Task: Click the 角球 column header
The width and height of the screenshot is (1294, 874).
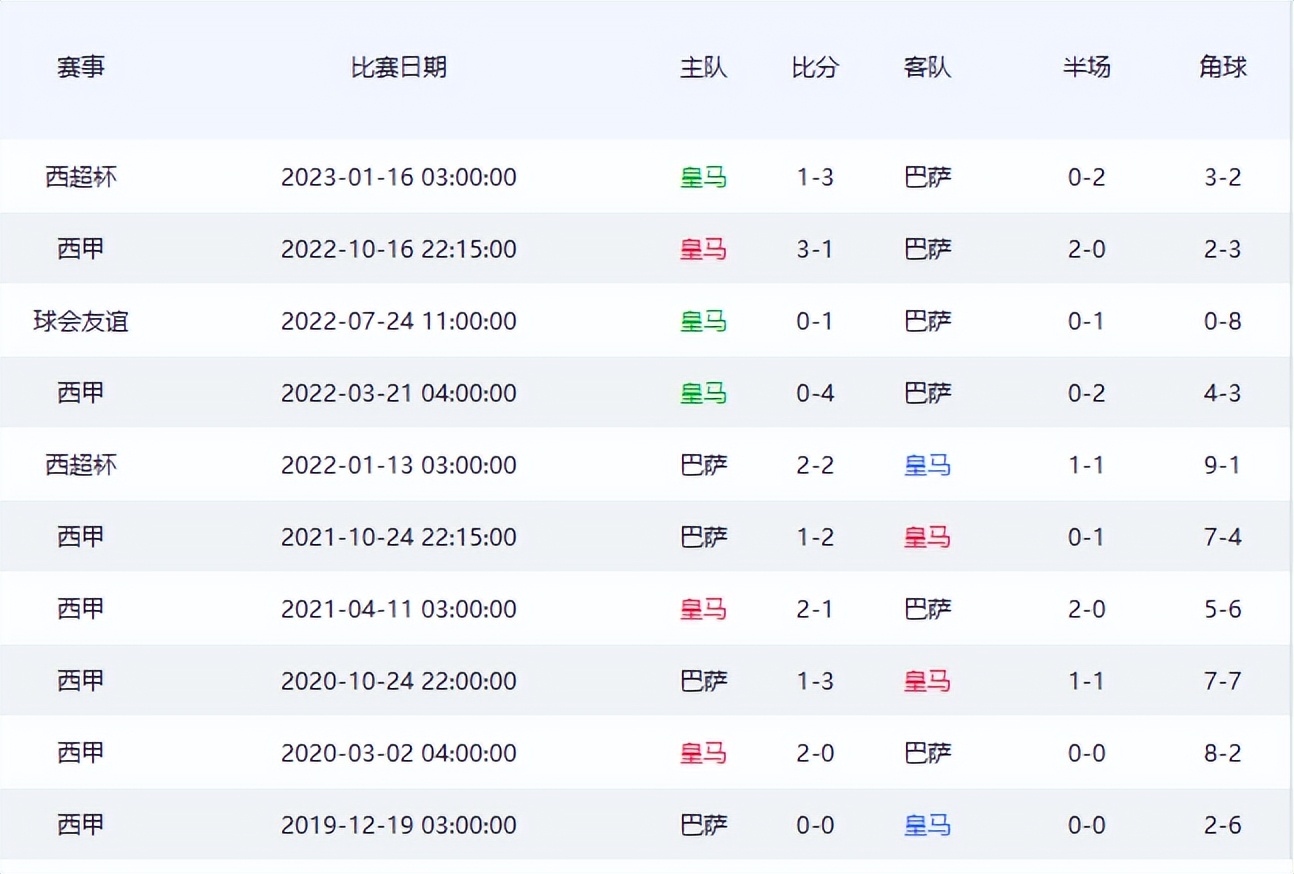Action: point(1222,68)
